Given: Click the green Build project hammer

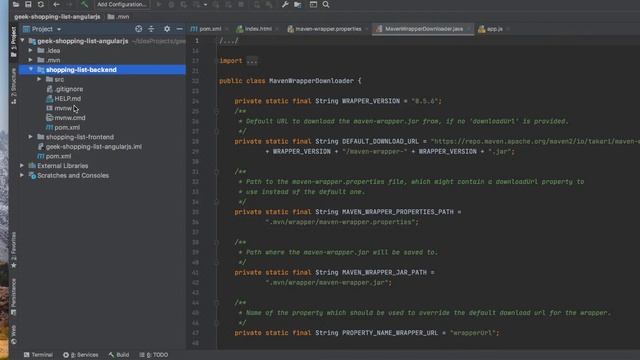Looking at the screenshot, I should (84, 4).
